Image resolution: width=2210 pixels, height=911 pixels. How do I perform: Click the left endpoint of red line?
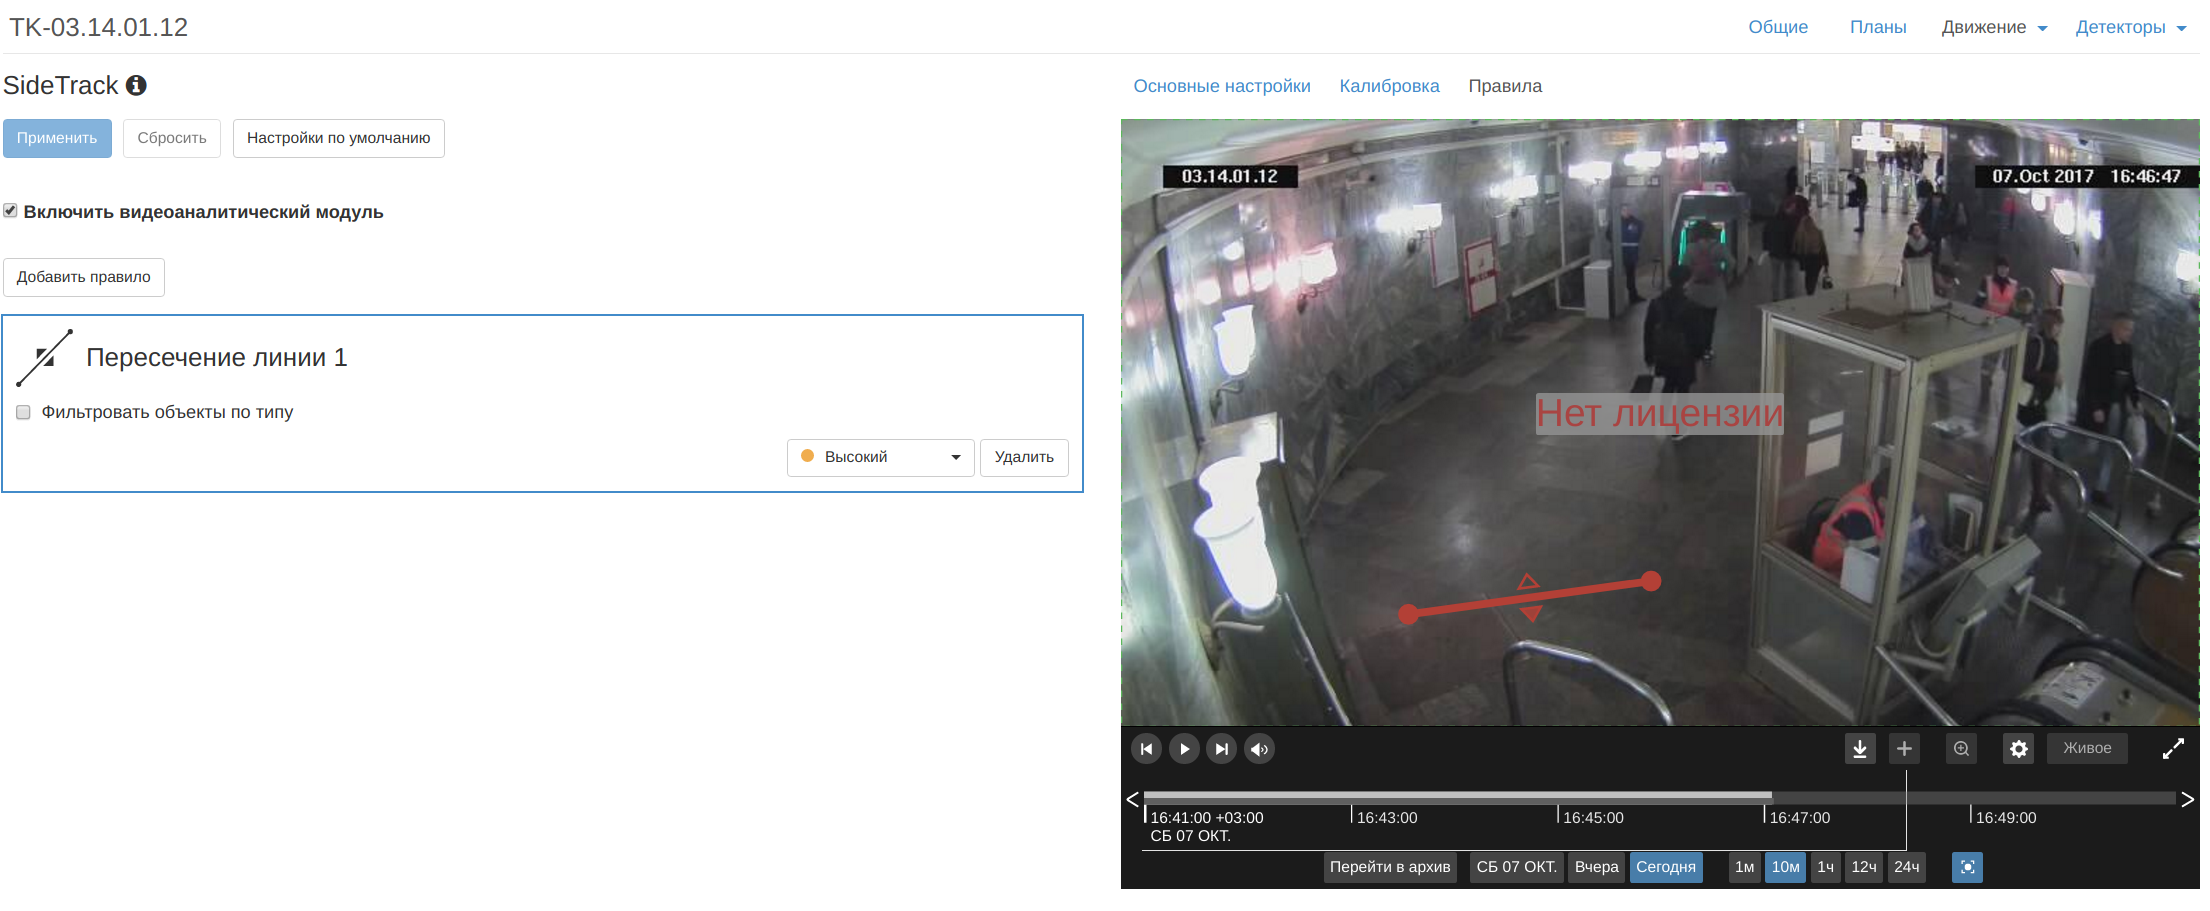[x=1408, y=614]
